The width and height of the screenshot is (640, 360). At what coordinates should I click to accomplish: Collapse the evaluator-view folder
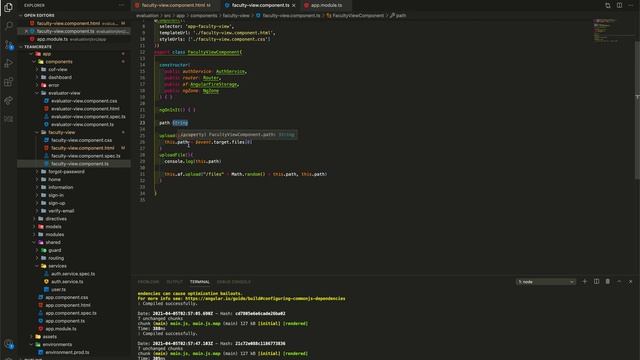(64, 93)
